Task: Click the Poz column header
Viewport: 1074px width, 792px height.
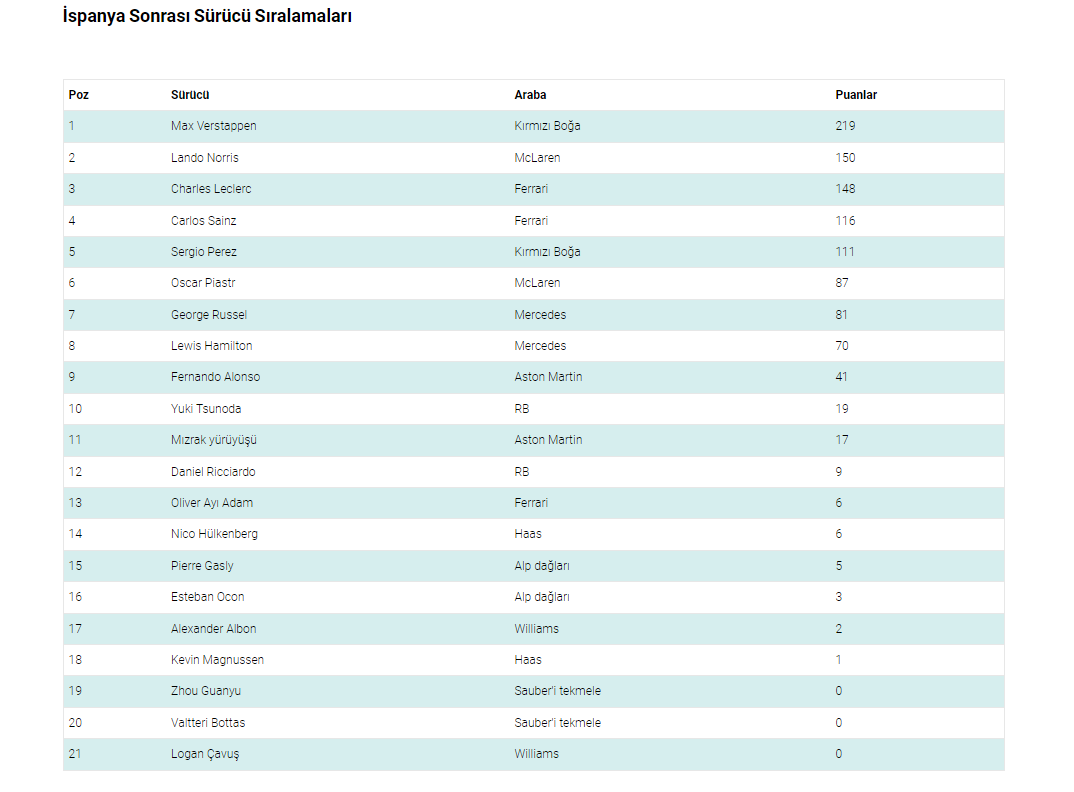Action: [x=79, y=95]
